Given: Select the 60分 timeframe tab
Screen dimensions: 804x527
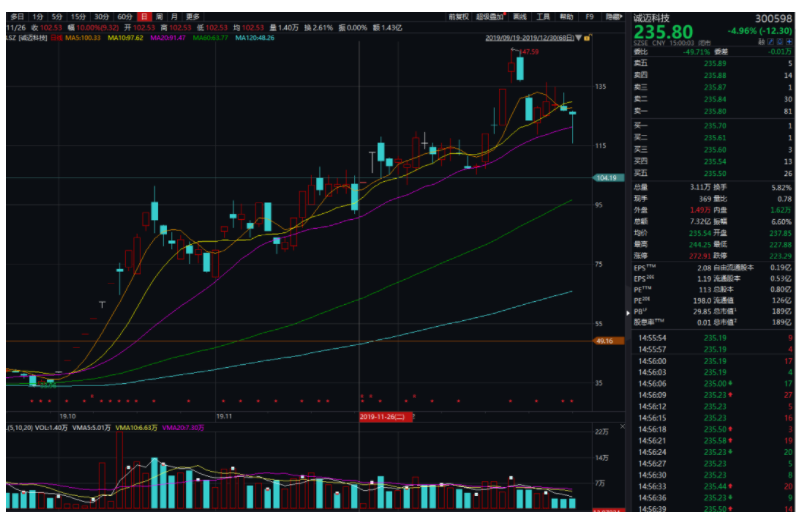Looking at the screenshot, I should pos(124,18).
